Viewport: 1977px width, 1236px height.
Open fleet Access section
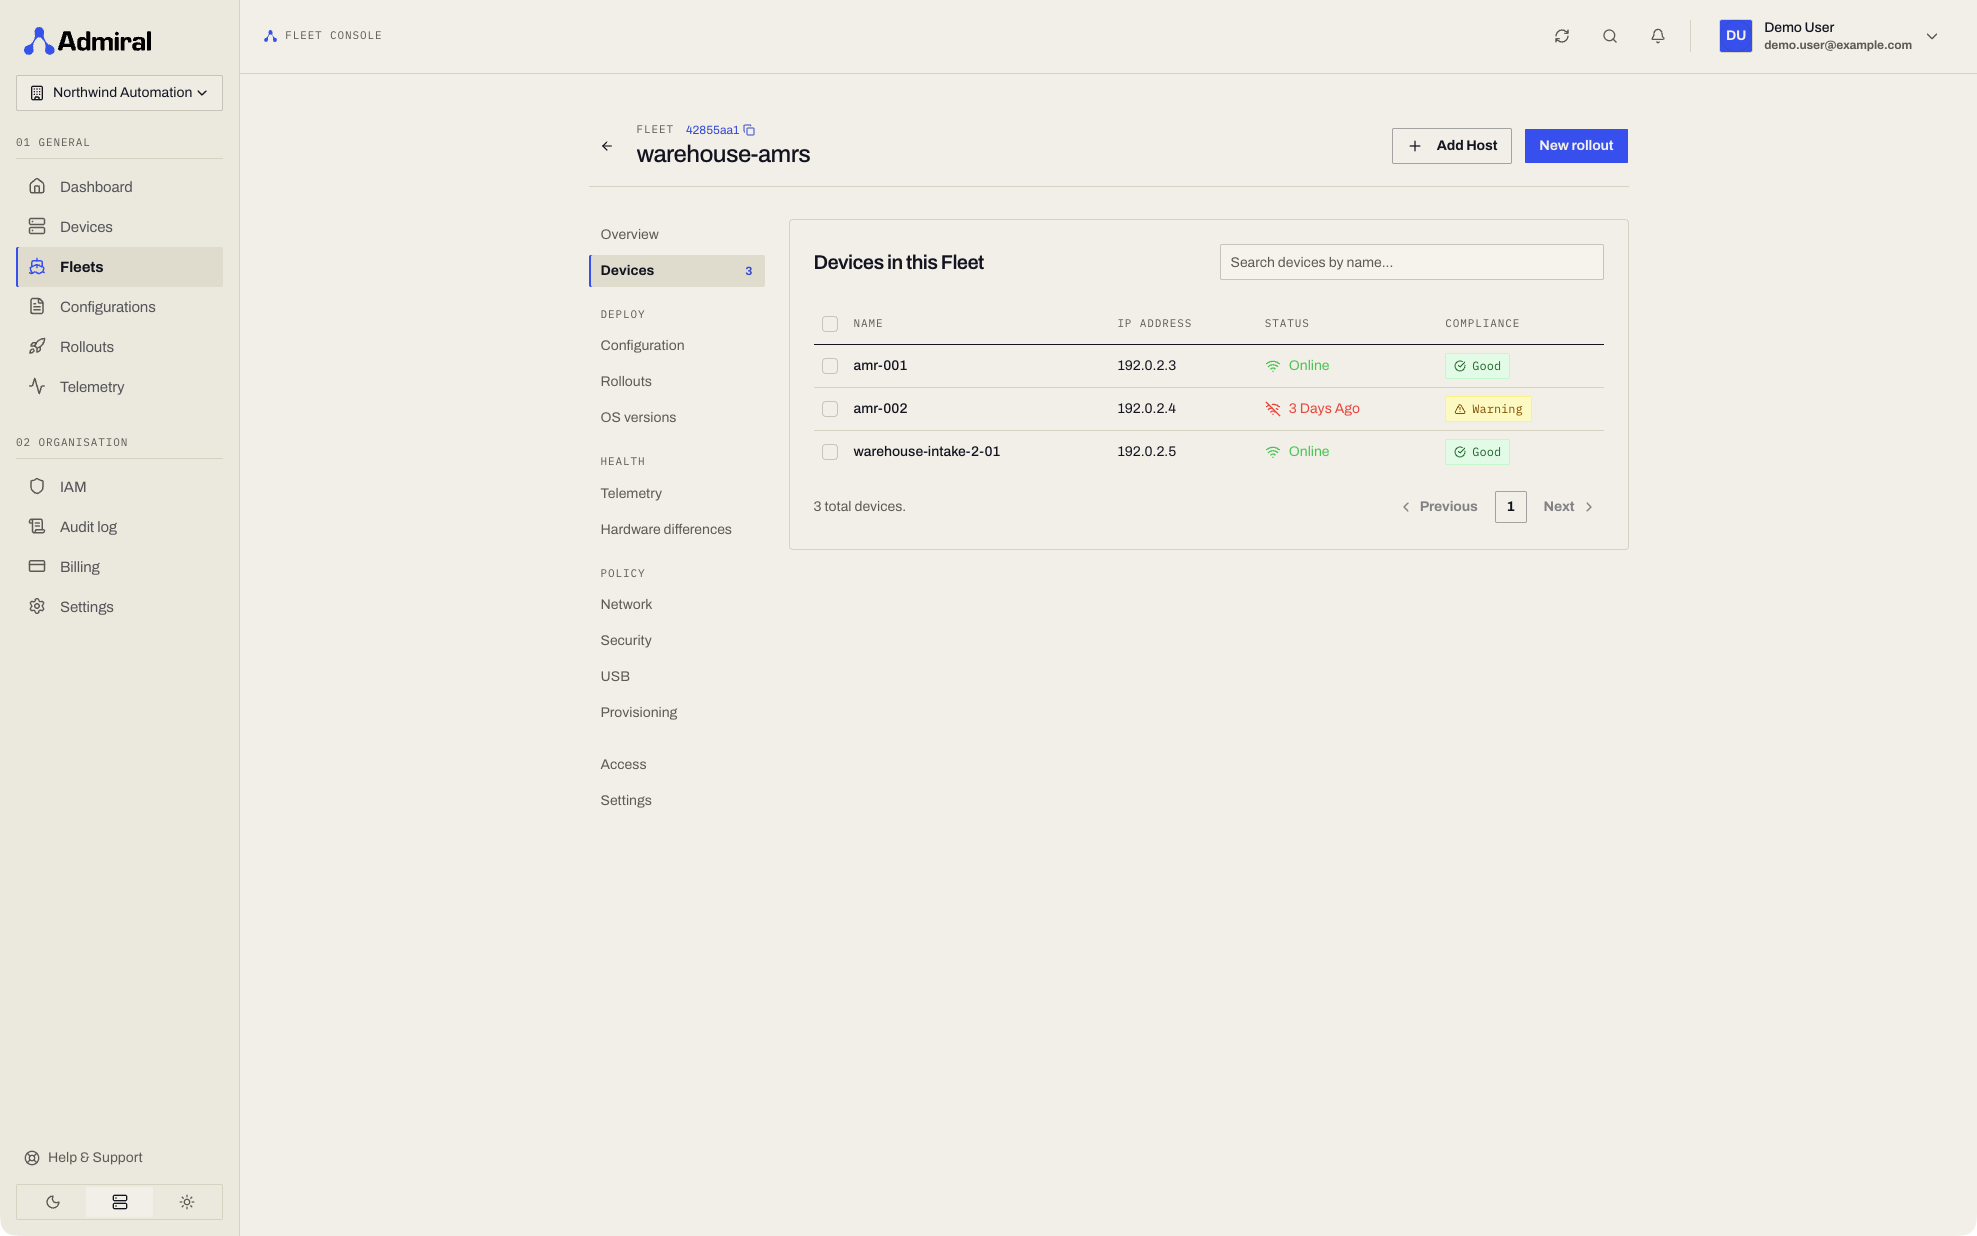coord(677,765)
